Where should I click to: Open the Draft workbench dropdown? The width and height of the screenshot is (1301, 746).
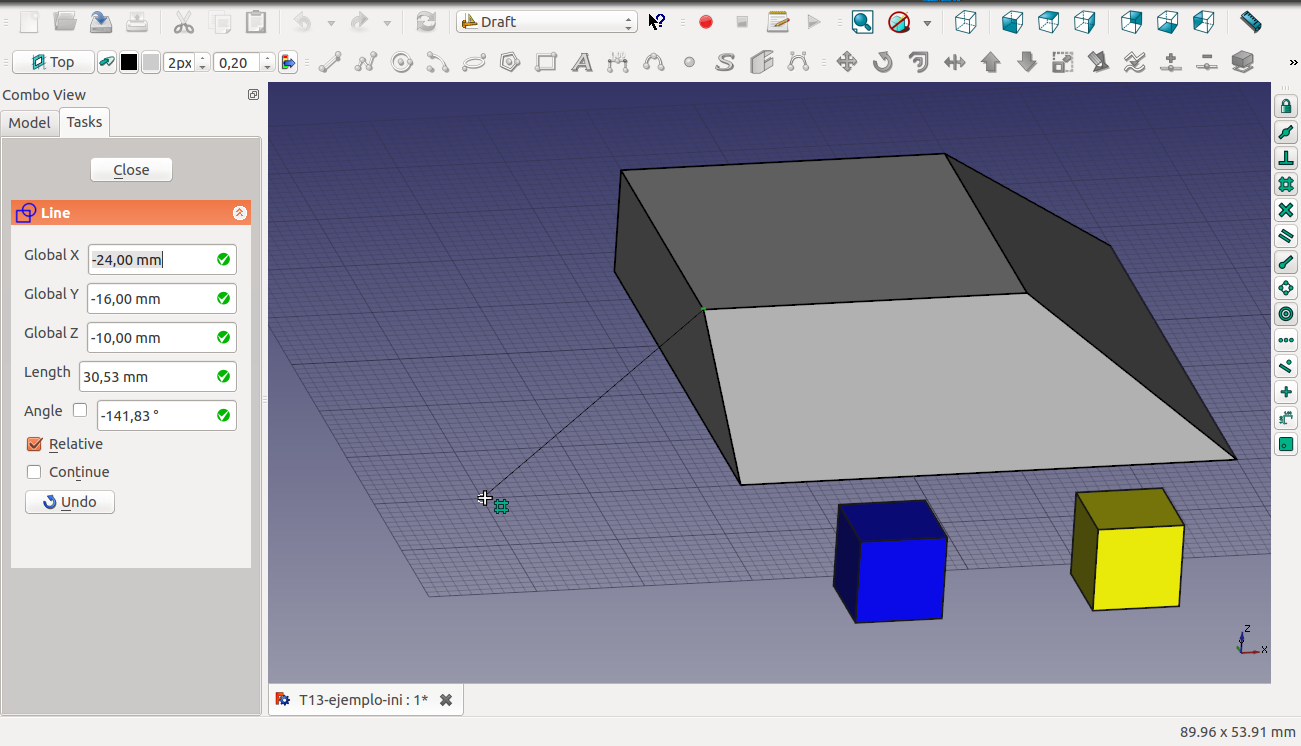tap(546, 22)
